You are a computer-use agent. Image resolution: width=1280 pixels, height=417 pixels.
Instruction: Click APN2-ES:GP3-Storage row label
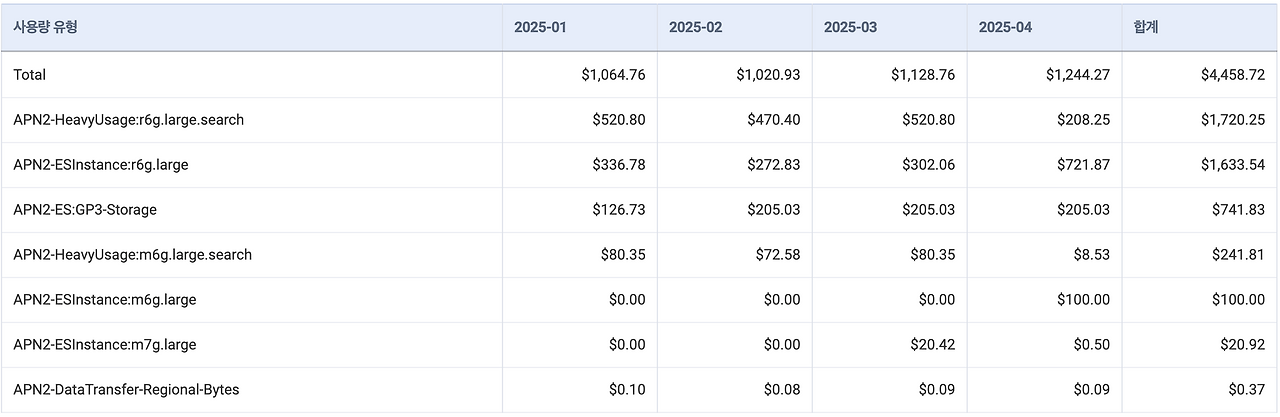pyautogui.click(x=85, y=210)
